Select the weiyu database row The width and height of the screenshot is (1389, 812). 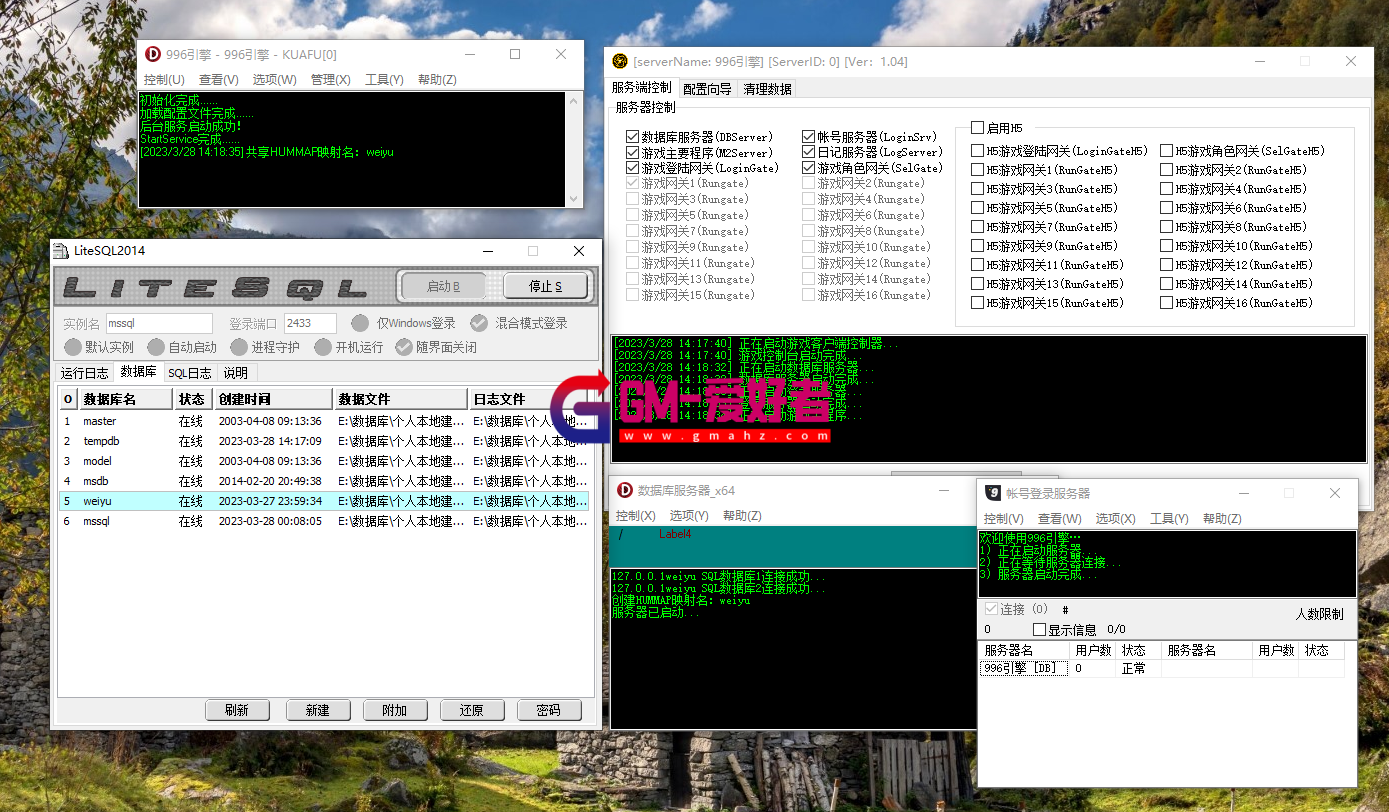pos(323,501)
